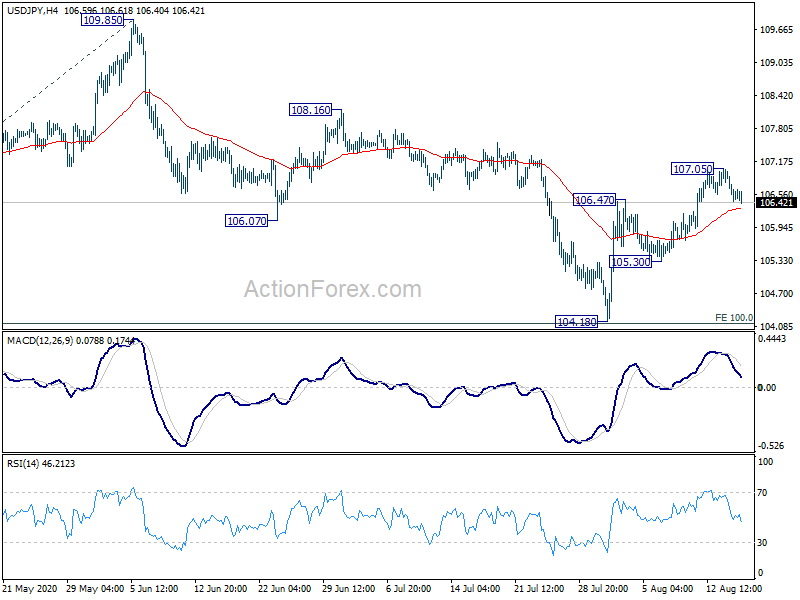The image size is (800, 600).
Task: Click the 0.4443 MACD axis value
Action: (772, 339)
